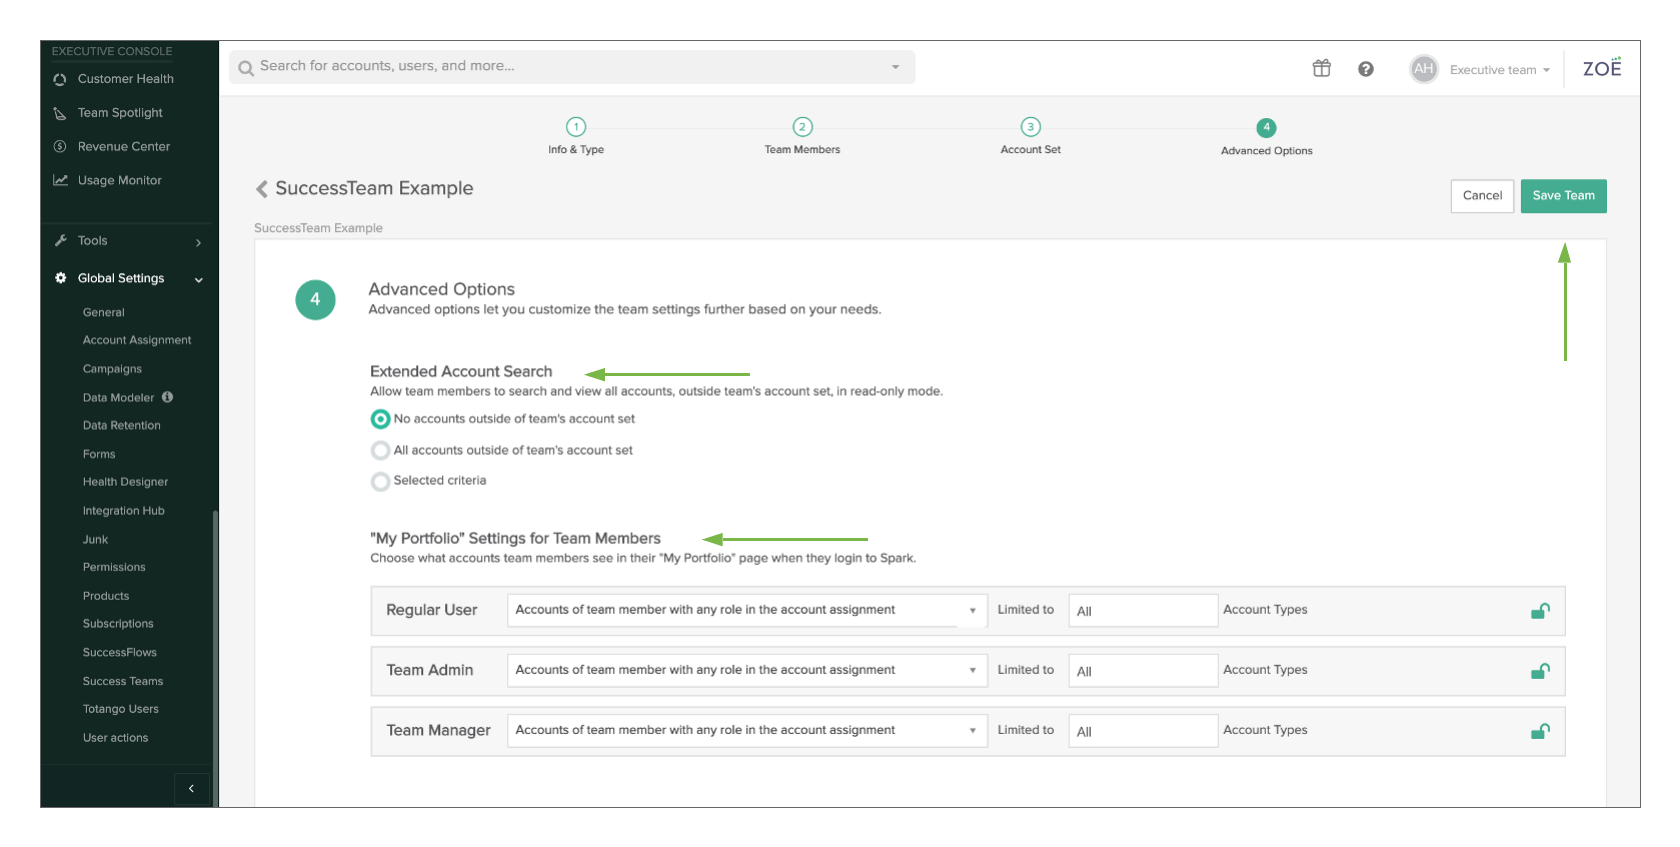
Task: Open Junk settings
Action: click(x=95, y=540)
